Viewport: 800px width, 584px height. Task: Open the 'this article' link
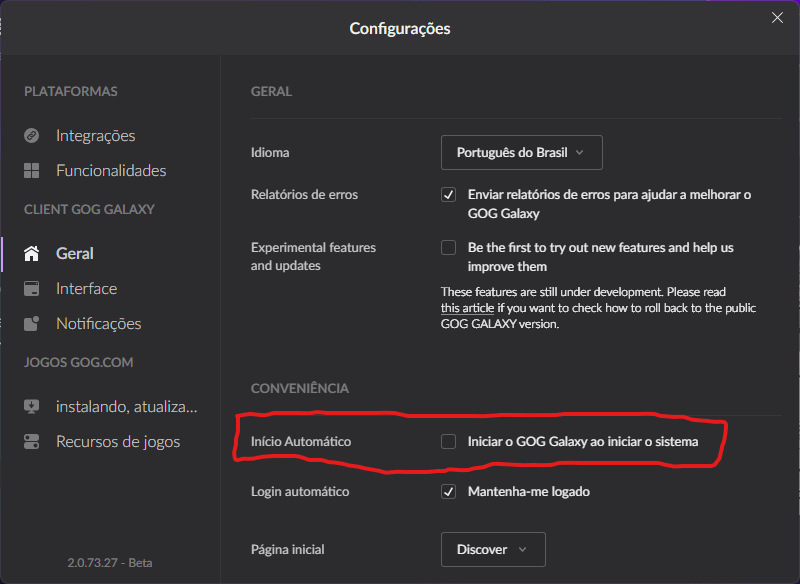tap(467, 308)
